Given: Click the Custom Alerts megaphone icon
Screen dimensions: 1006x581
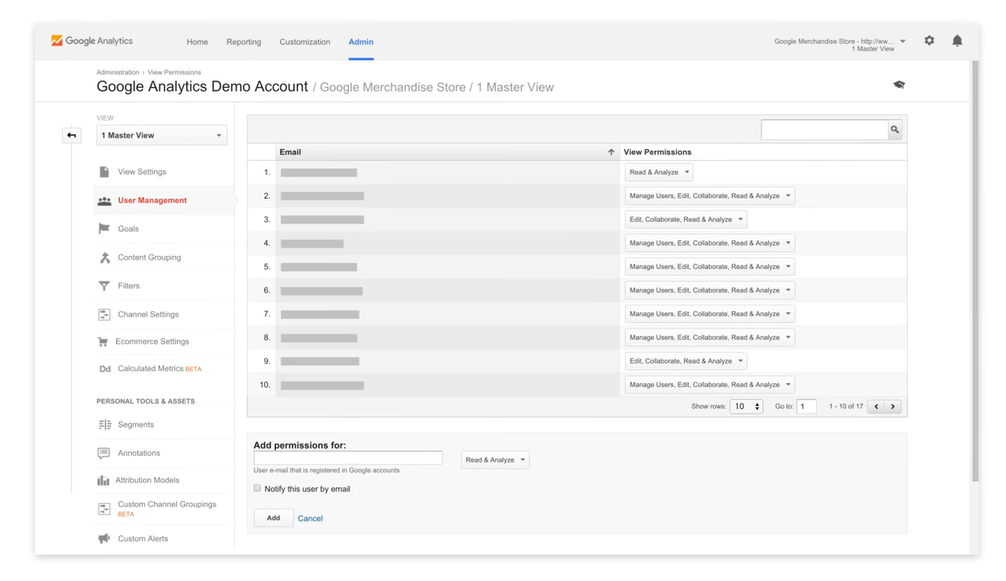Looking at the screenshot, I should coord(104,539).
